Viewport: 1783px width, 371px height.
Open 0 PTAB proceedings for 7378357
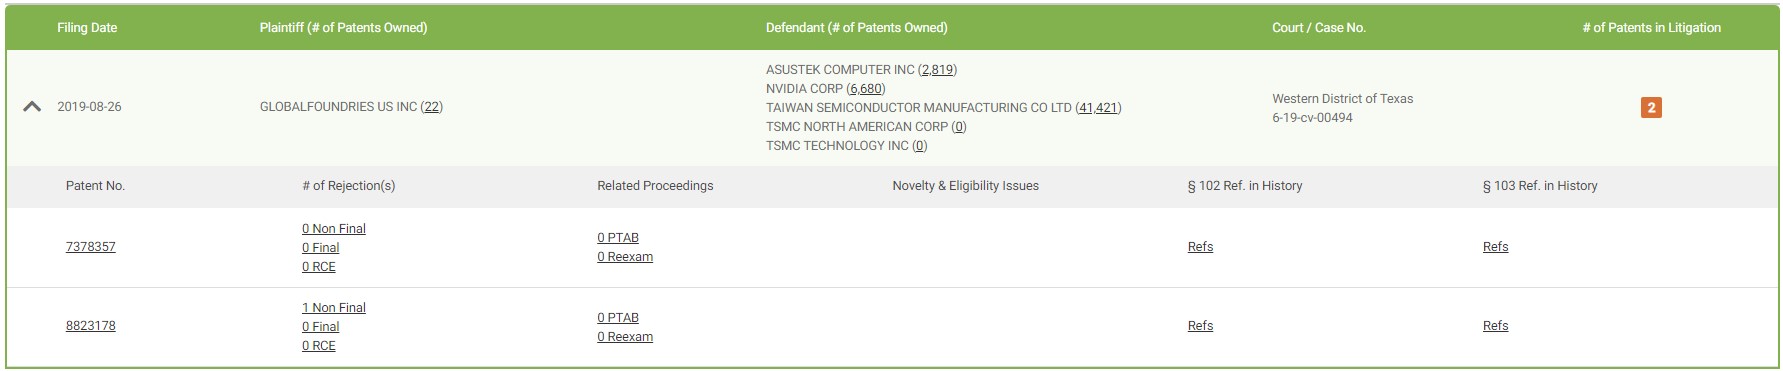618,238
